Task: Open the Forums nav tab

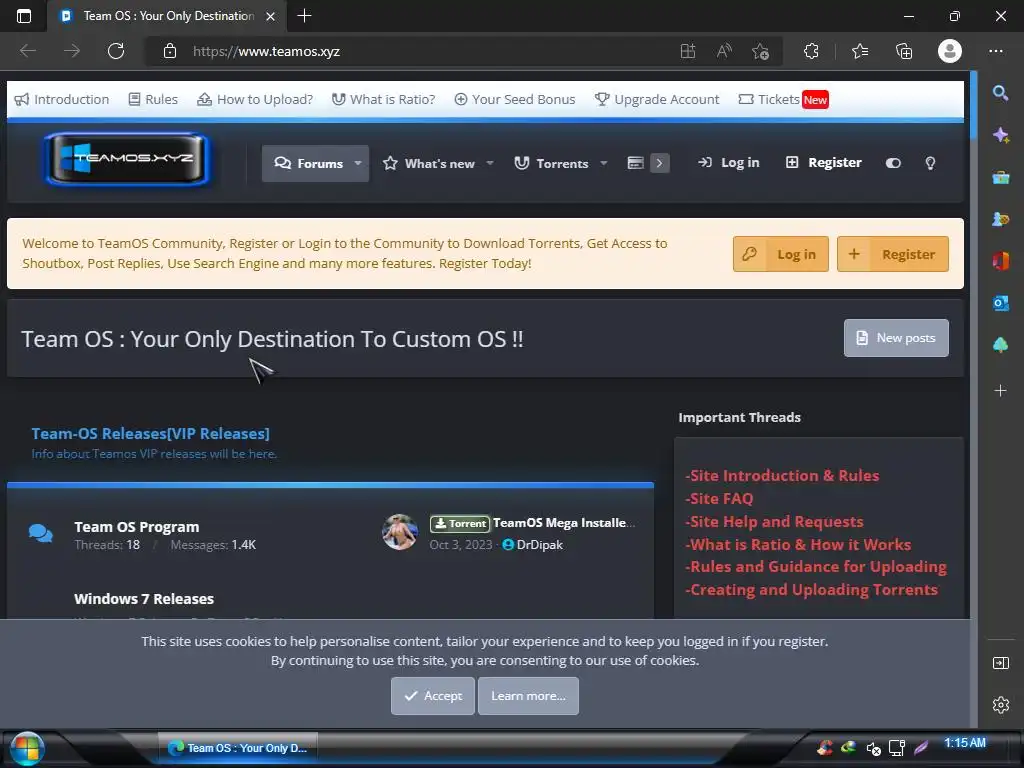Action: click(x=308, y=163)
